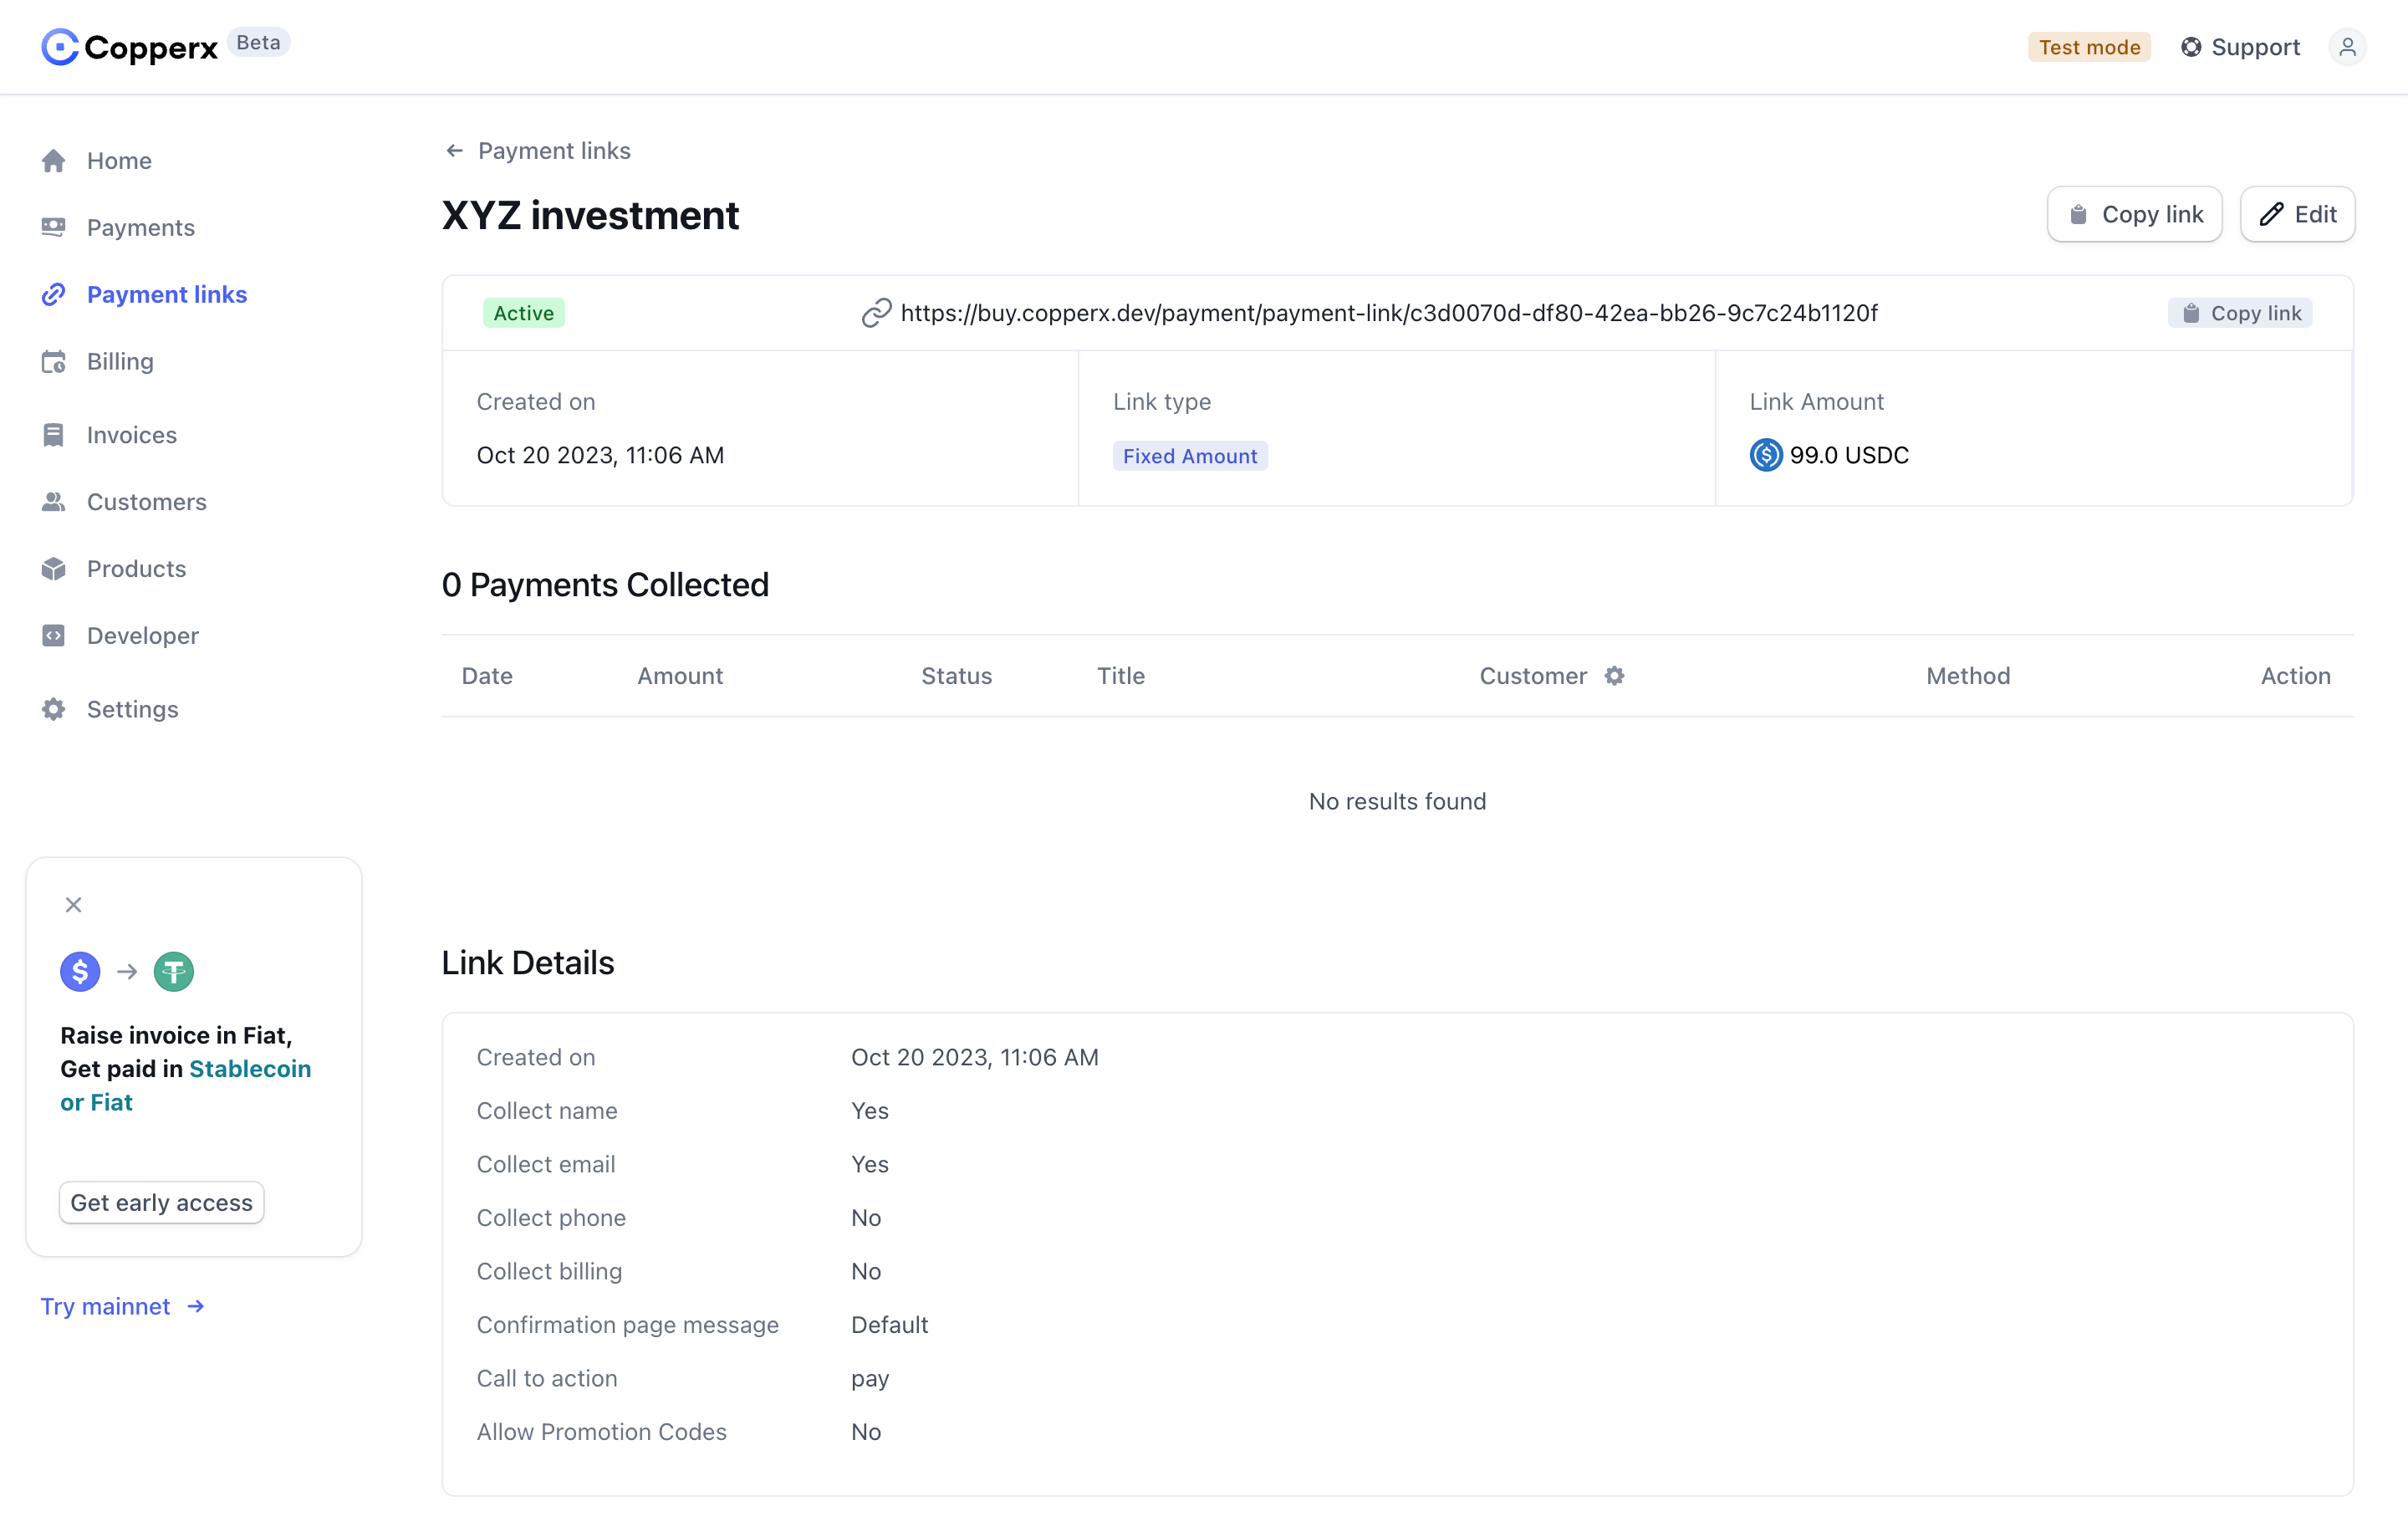Screen dimensions: 2408x1537
Task: Click the Copperx logo icon
Action: (x=60, y=47)
